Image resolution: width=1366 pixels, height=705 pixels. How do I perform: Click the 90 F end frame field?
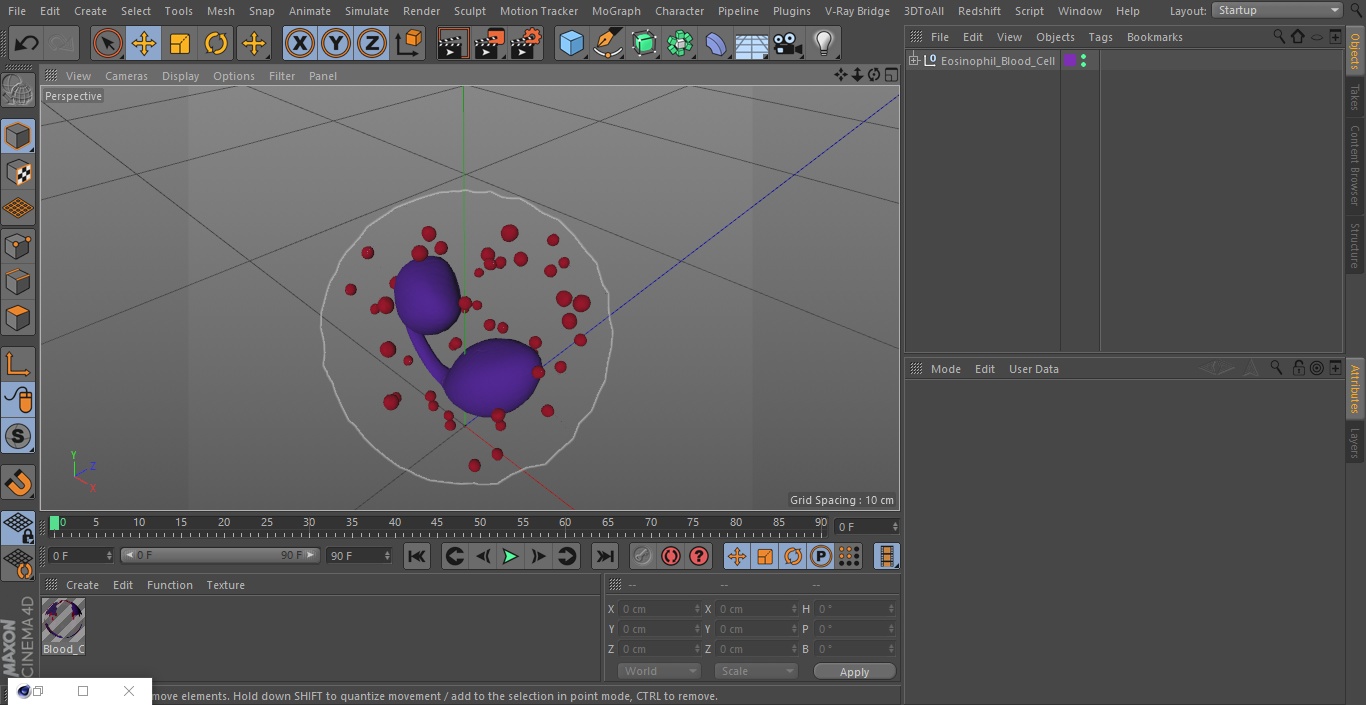[x=359, y=555]
